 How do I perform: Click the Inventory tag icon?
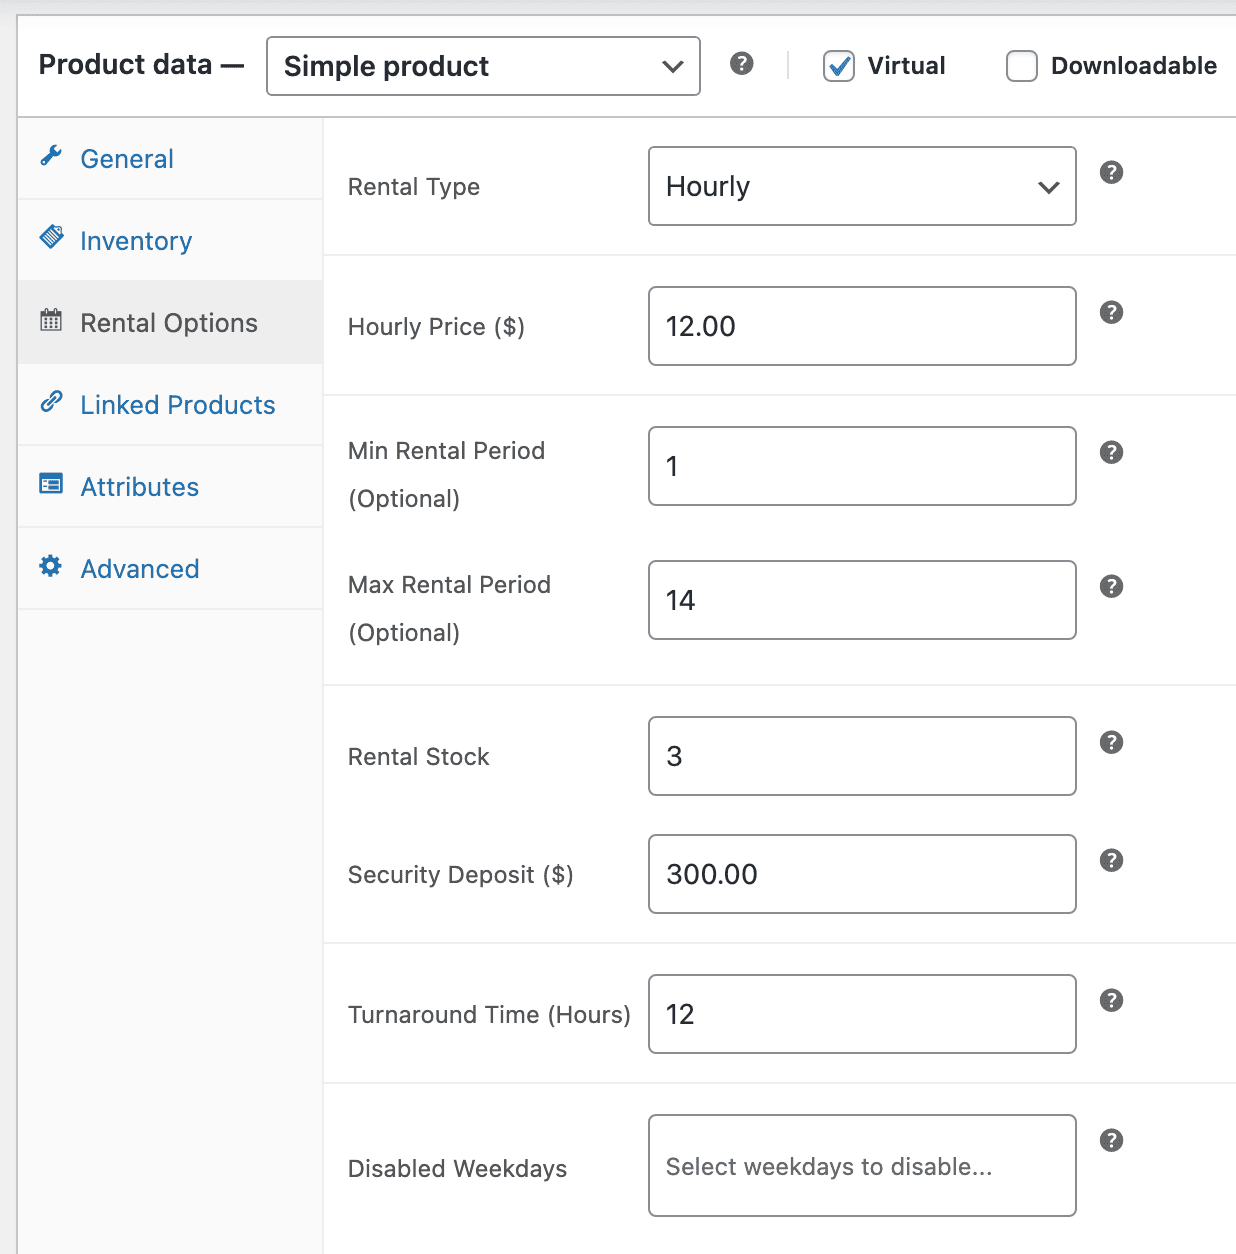pyautogui.click(x=51, y=237)
